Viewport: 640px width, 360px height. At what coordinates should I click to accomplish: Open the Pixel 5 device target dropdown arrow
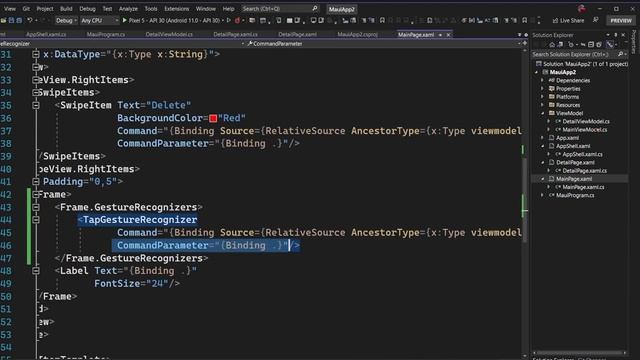[223, 20]
